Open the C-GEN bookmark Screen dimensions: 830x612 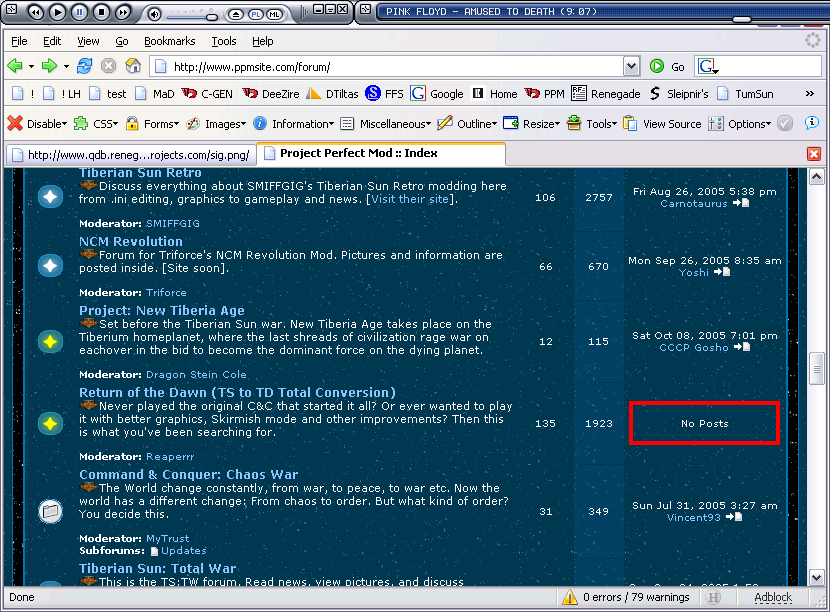tap(207, 94)
